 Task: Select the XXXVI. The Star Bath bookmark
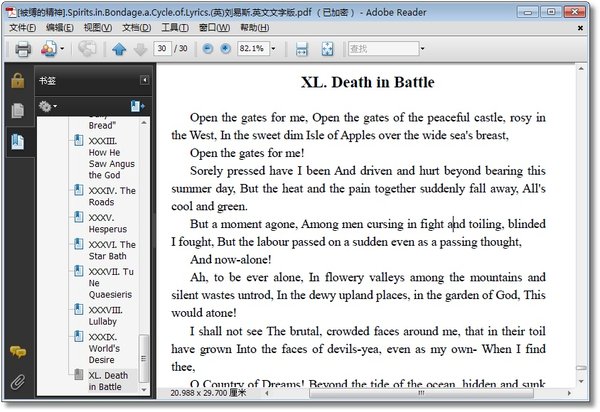(x=112, y=250)
